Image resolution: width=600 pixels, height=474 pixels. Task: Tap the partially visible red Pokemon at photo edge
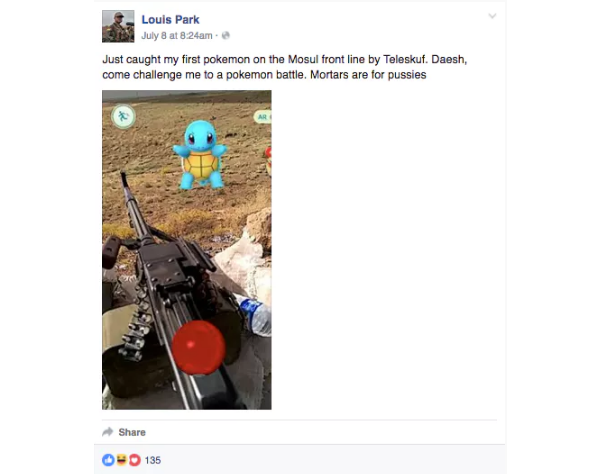(269, 161)
